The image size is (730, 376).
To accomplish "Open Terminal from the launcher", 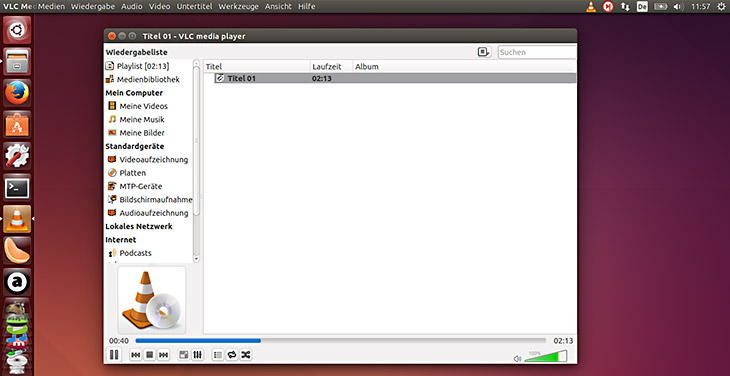I will click(17, 188).
